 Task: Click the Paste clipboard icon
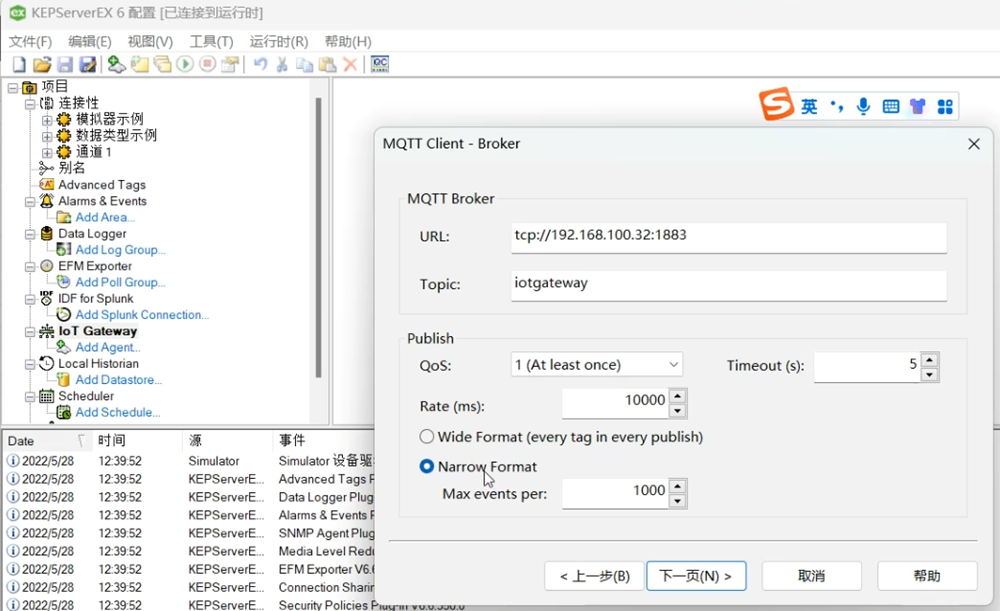coord(327,64)
